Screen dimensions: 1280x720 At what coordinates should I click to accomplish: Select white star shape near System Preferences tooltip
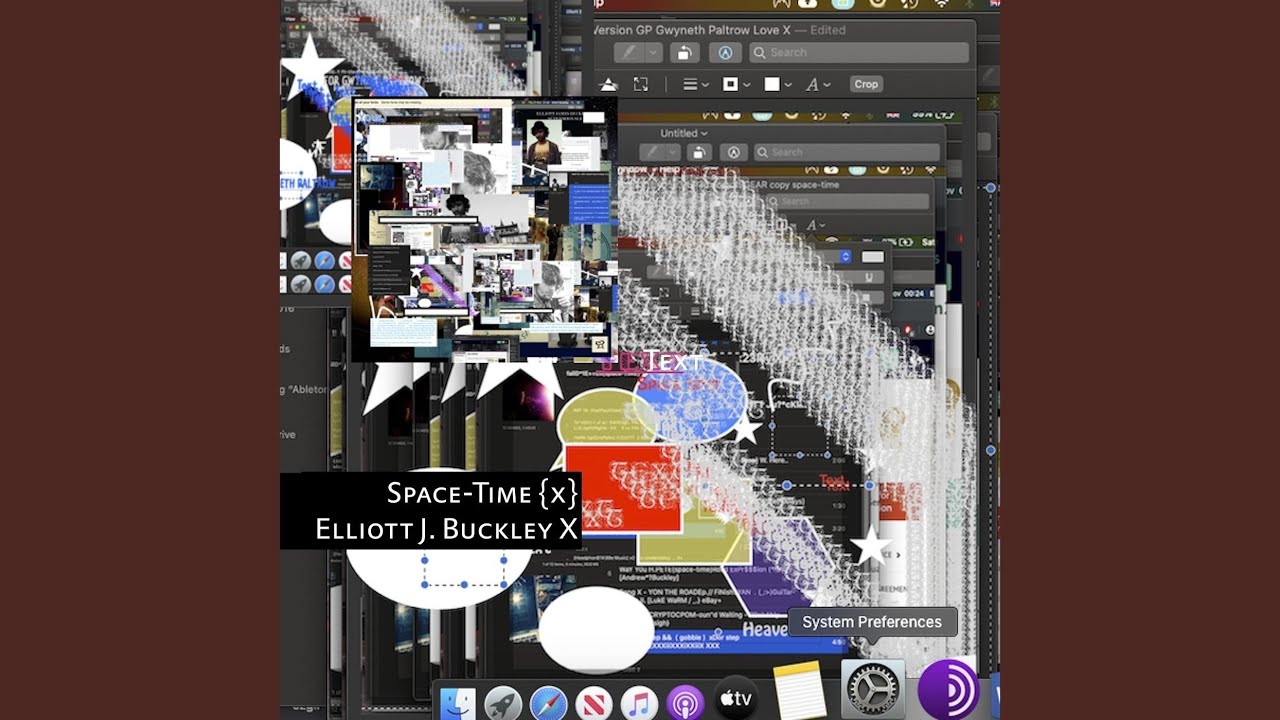871,548
